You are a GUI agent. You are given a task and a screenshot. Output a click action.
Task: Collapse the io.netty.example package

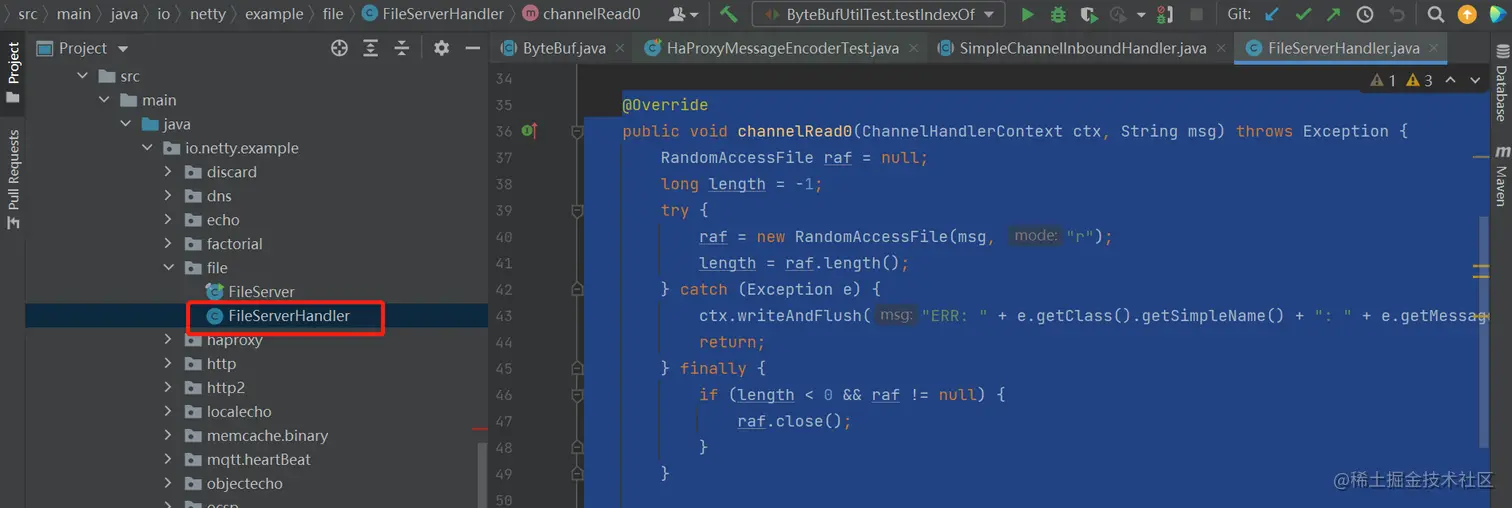(147, 148)
